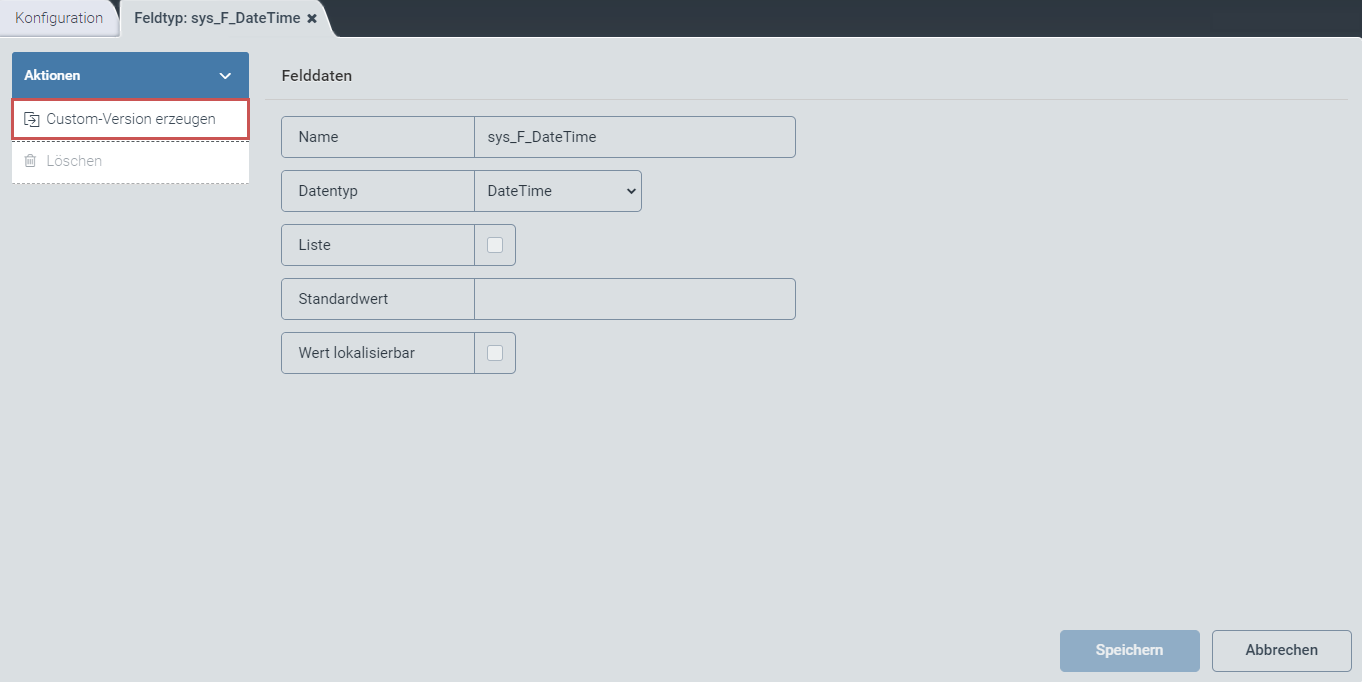Select the Feldtyp: sys_F_DateTime tab

(216, 18)
